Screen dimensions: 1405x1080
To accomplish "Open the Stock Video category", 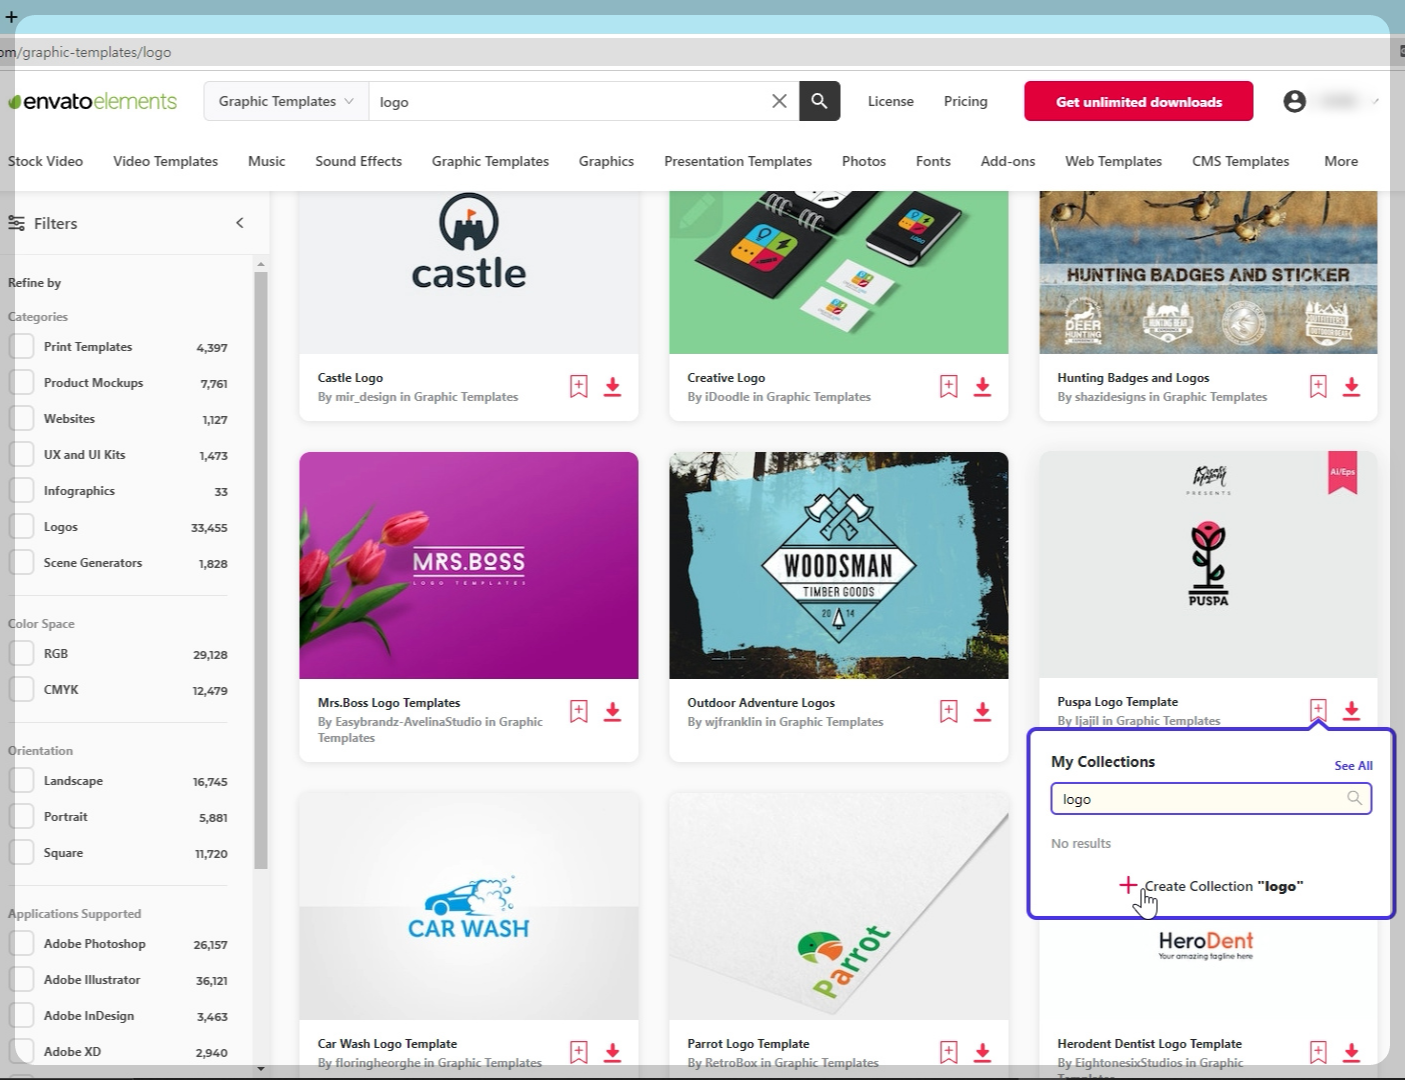I will click(45, 161).
